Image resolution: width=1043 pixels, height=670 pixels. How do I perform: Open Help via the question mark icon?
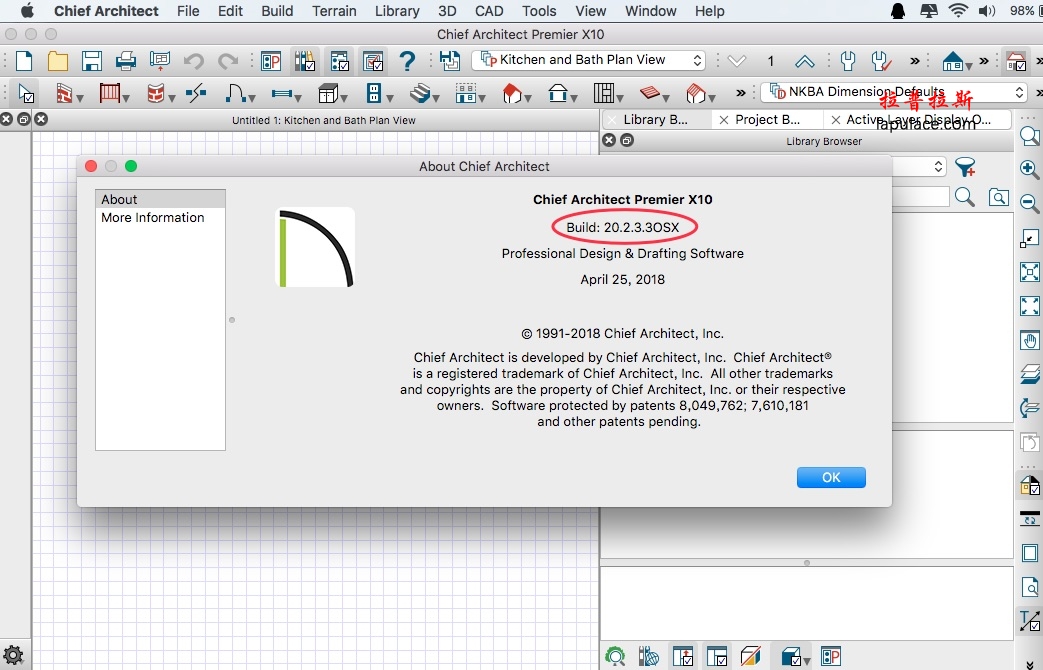[x=407, y=61]
